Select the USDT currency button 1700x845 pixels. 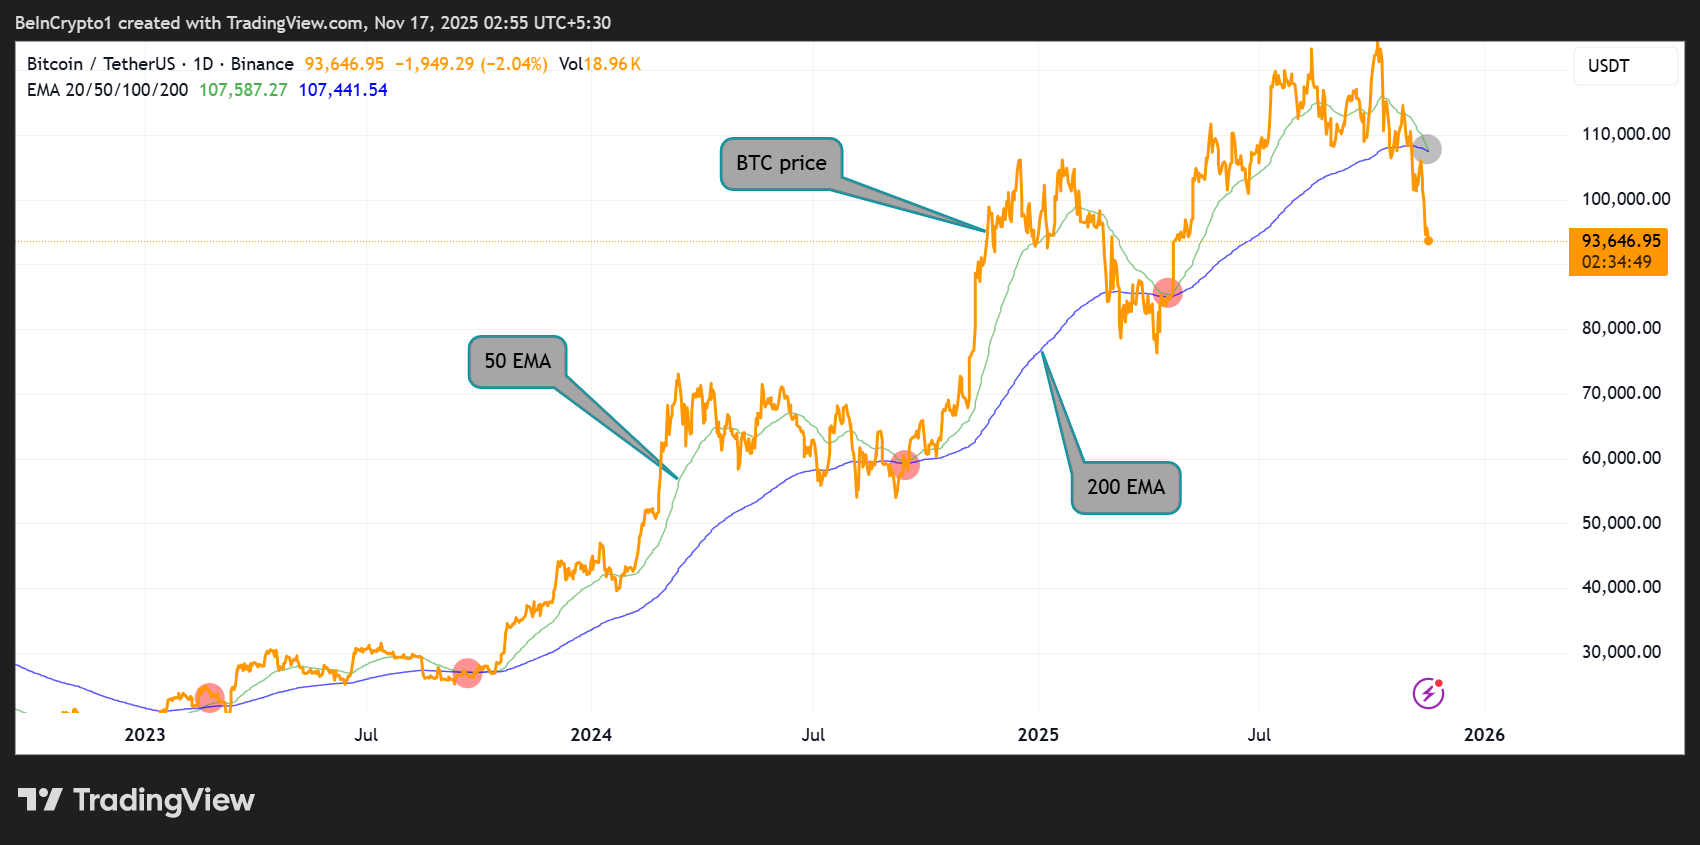coord(1624,65)
